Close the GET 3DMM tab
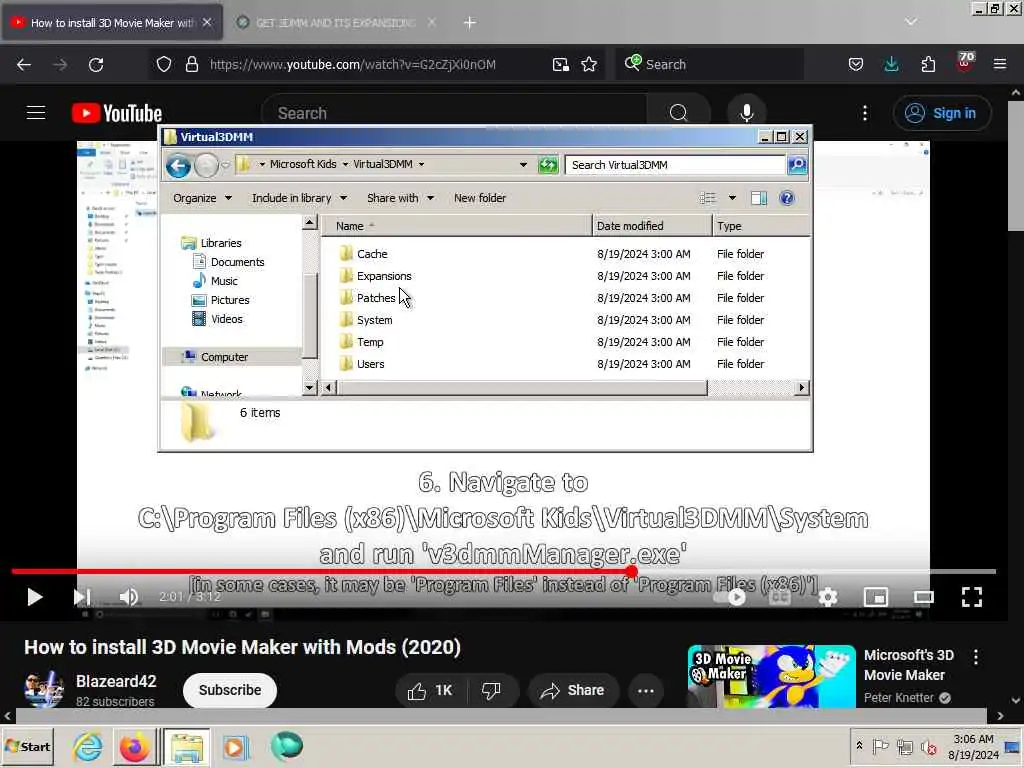Viewport: 1024px width, 768px height. pos(432,22)
